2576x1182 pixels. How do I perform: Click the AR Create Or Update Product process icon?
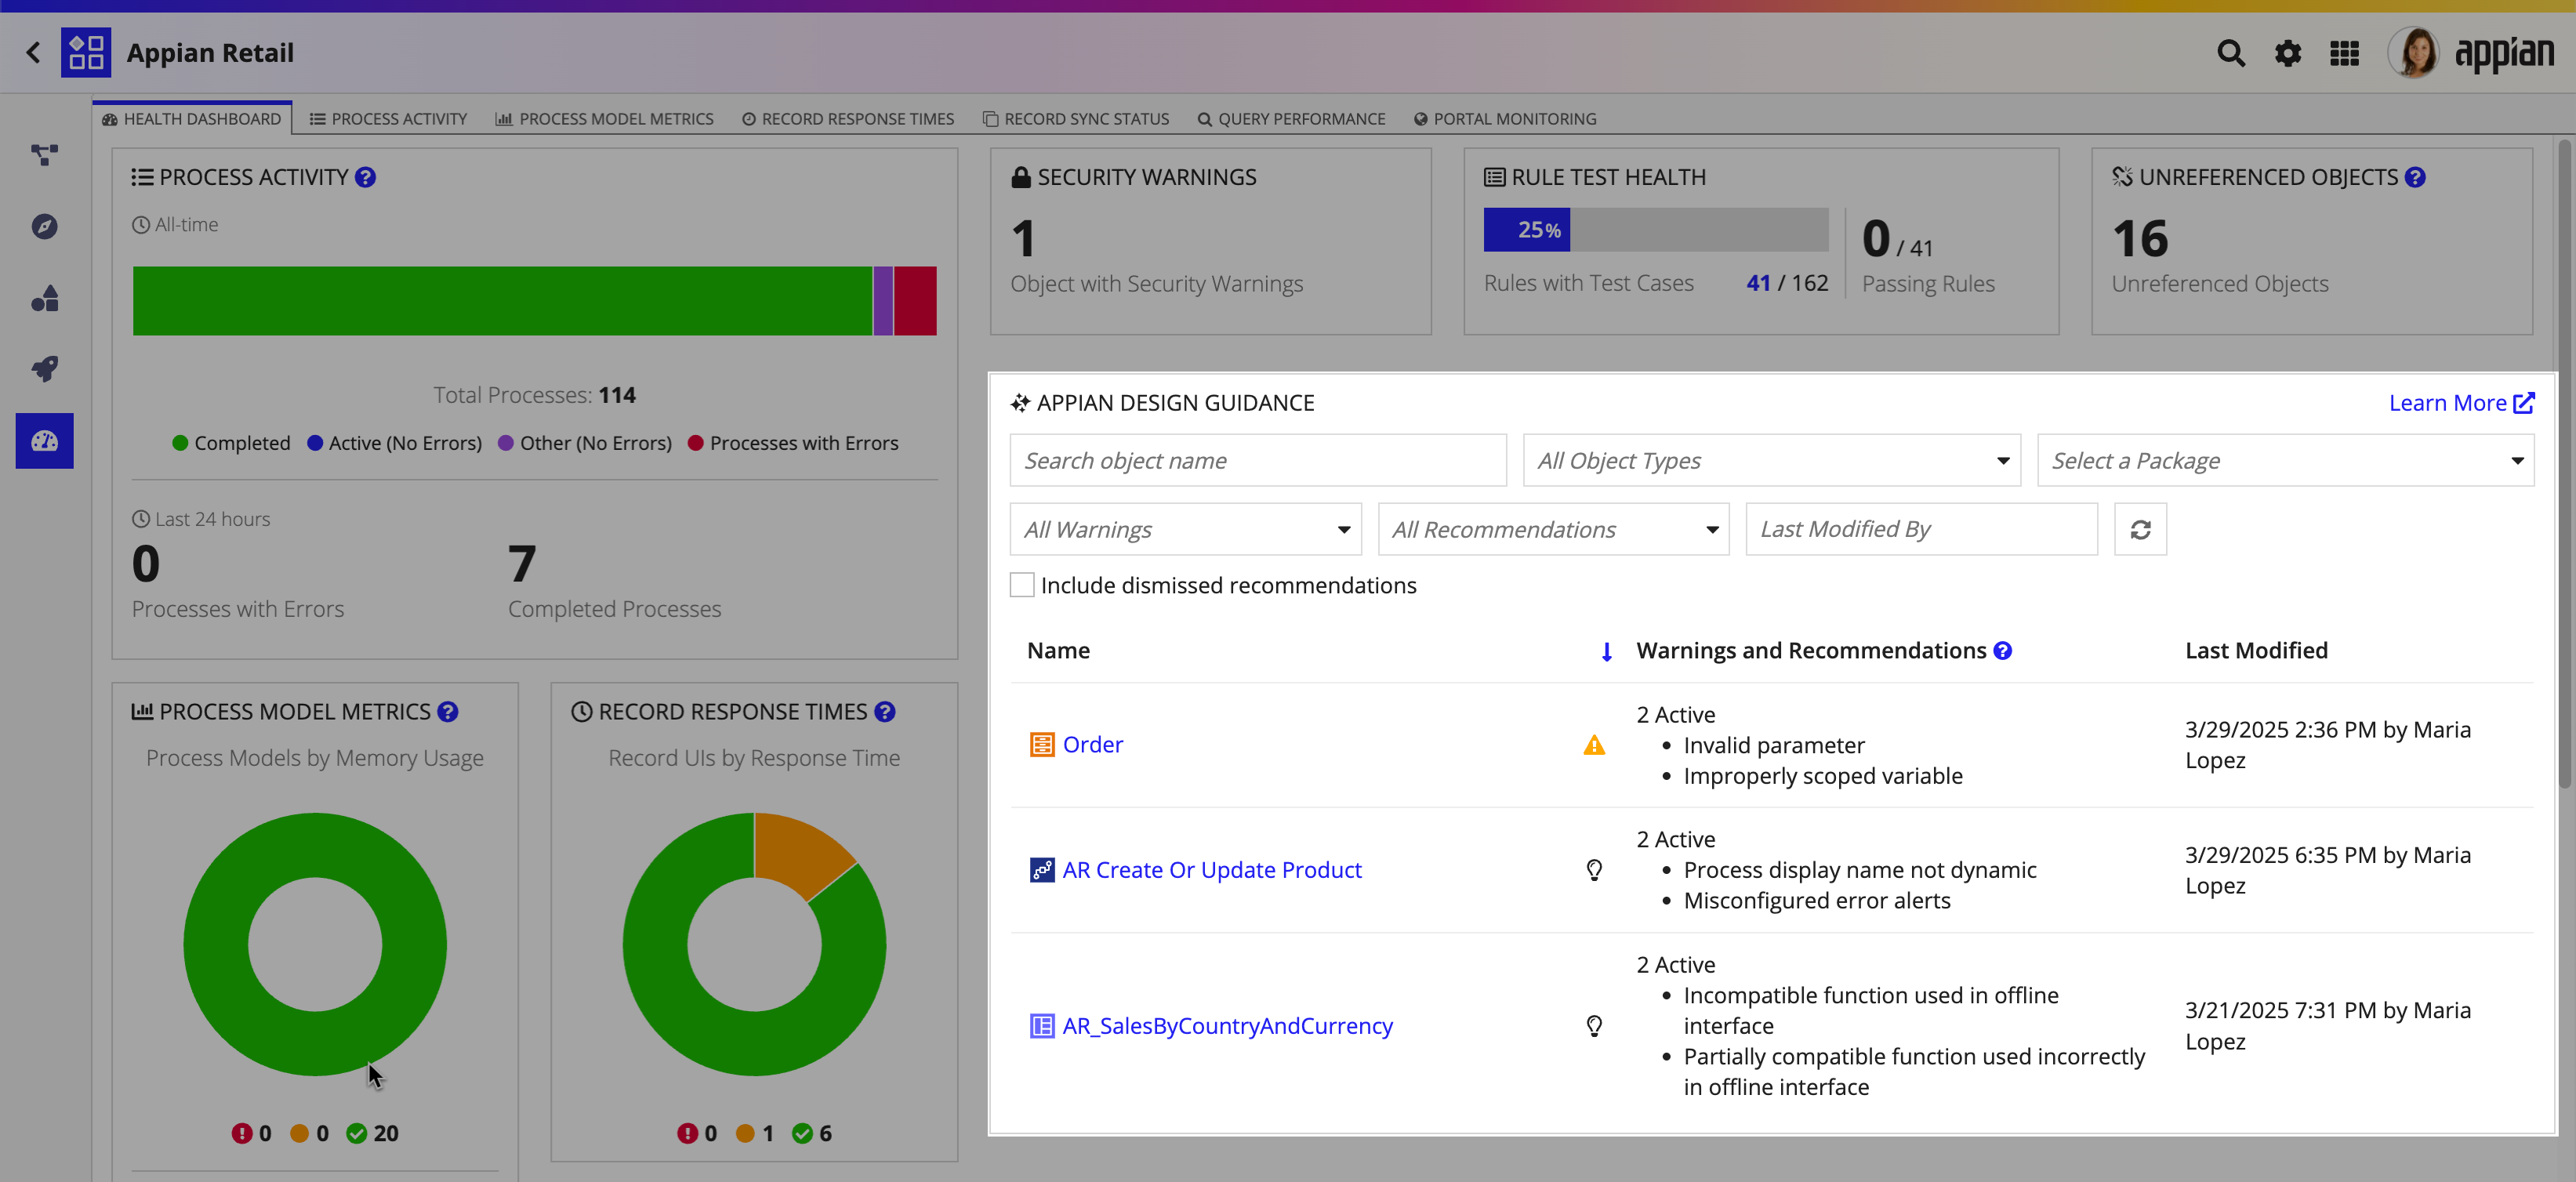1042,870
